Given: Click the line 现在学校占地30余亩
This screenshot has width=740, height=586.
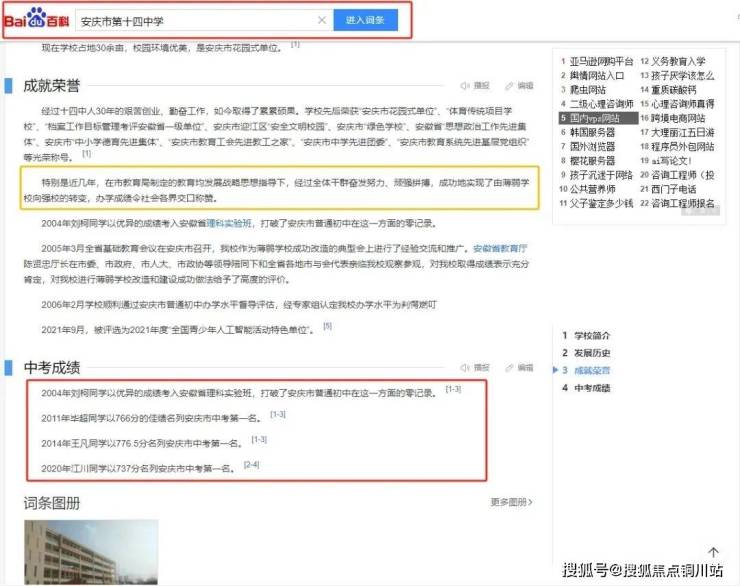Looking at the screenshot, I should 162,48.
